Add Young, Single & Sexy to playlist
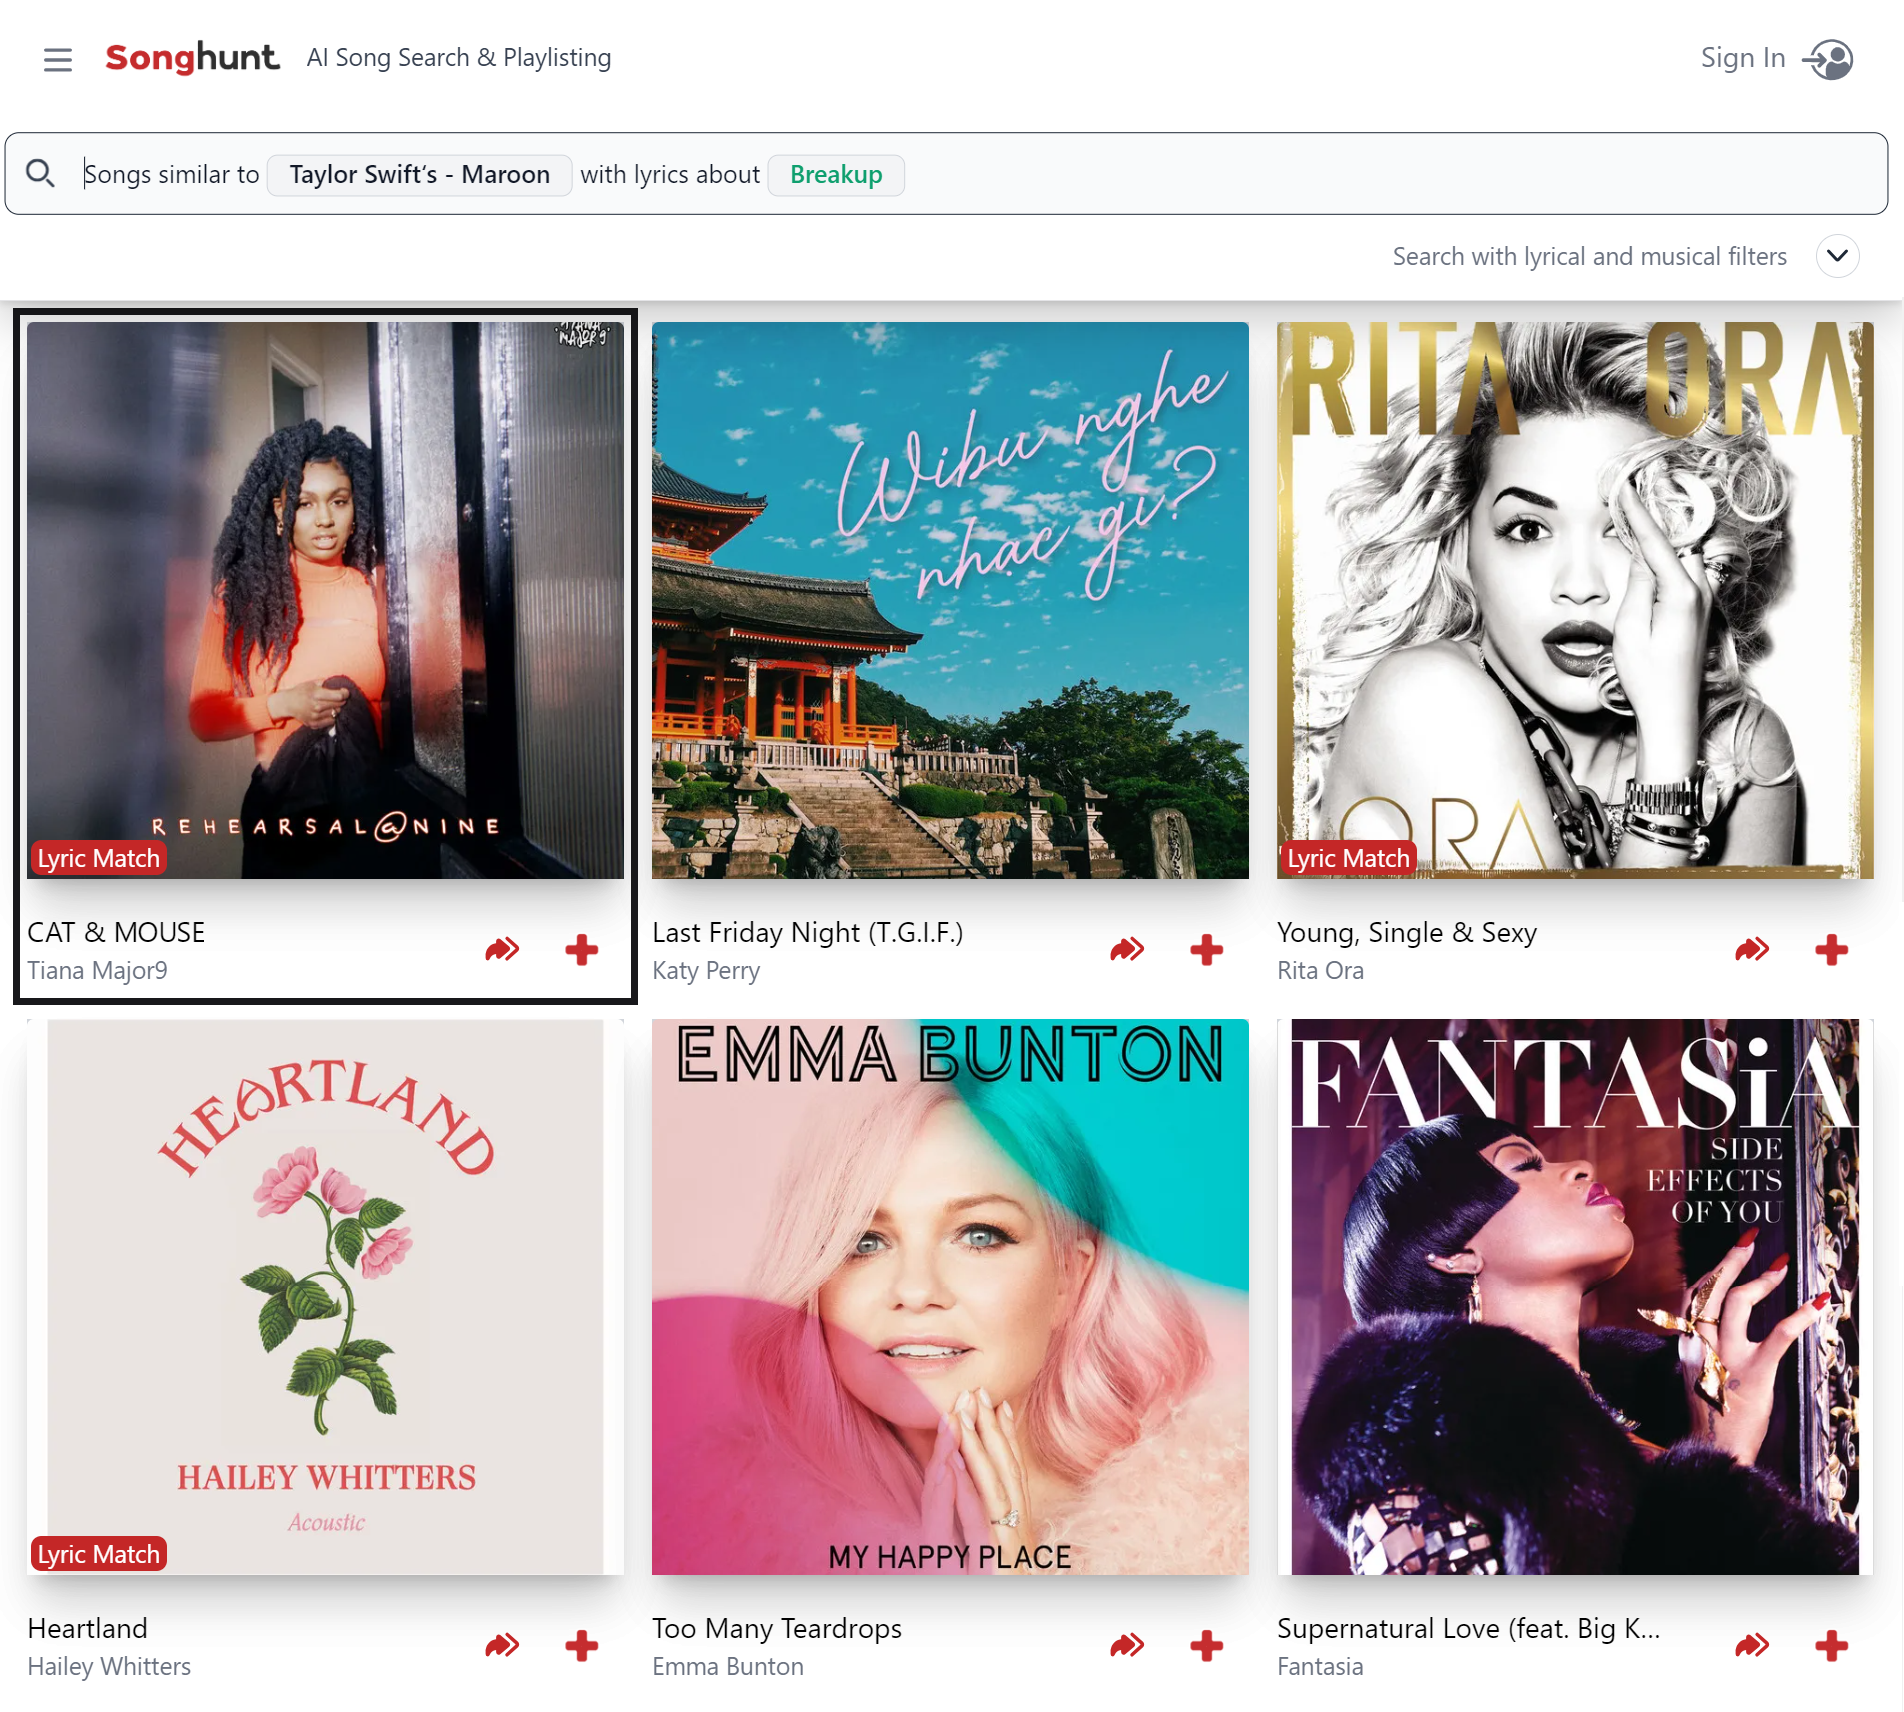1904x1712 pixels. (x=1831, y=949)
